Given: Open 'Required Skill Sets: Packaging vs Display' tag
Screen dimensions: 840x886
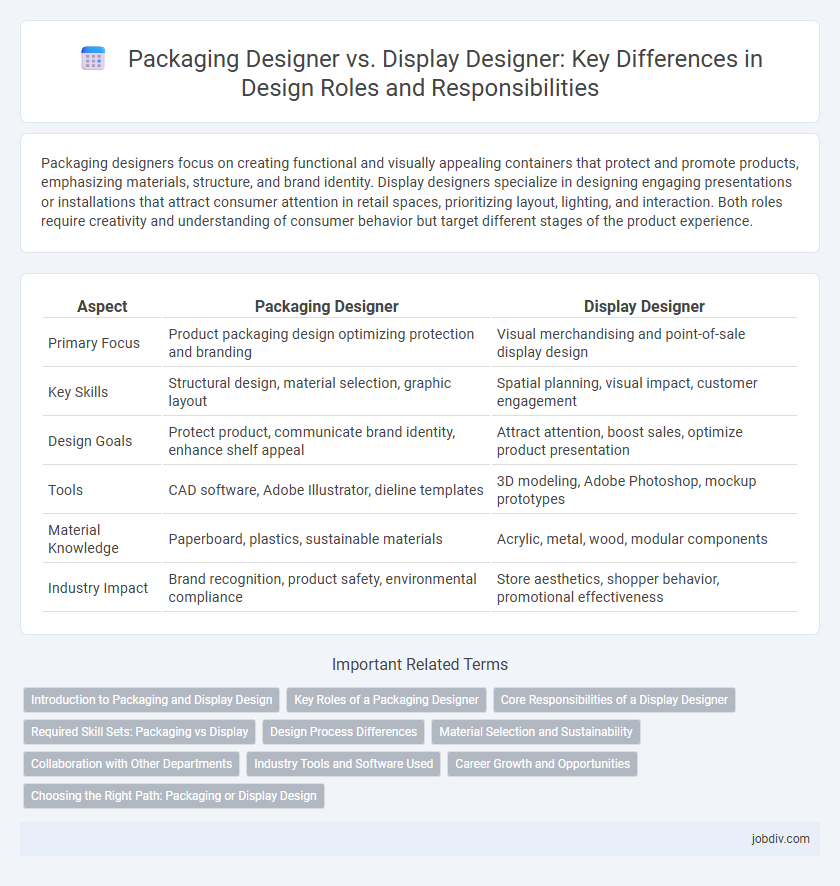Looking at the screenshot, I should [x=140, y=732].
